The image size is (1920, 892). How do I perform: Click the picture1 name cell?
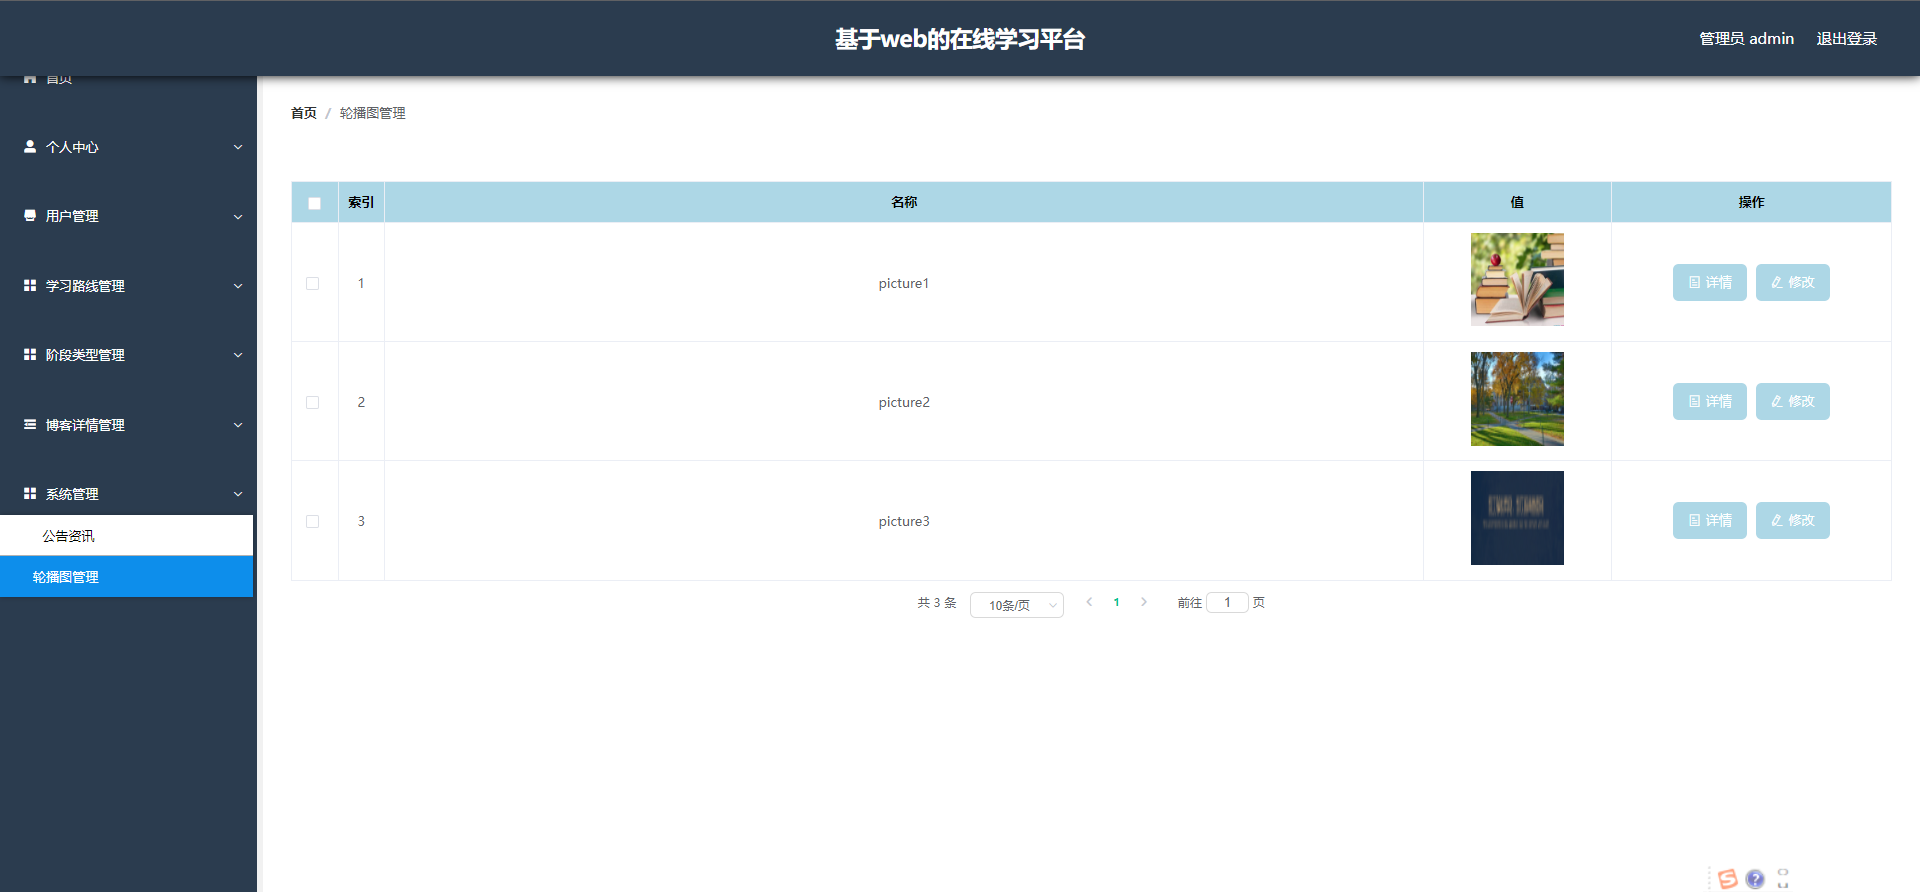pos(904,283)
